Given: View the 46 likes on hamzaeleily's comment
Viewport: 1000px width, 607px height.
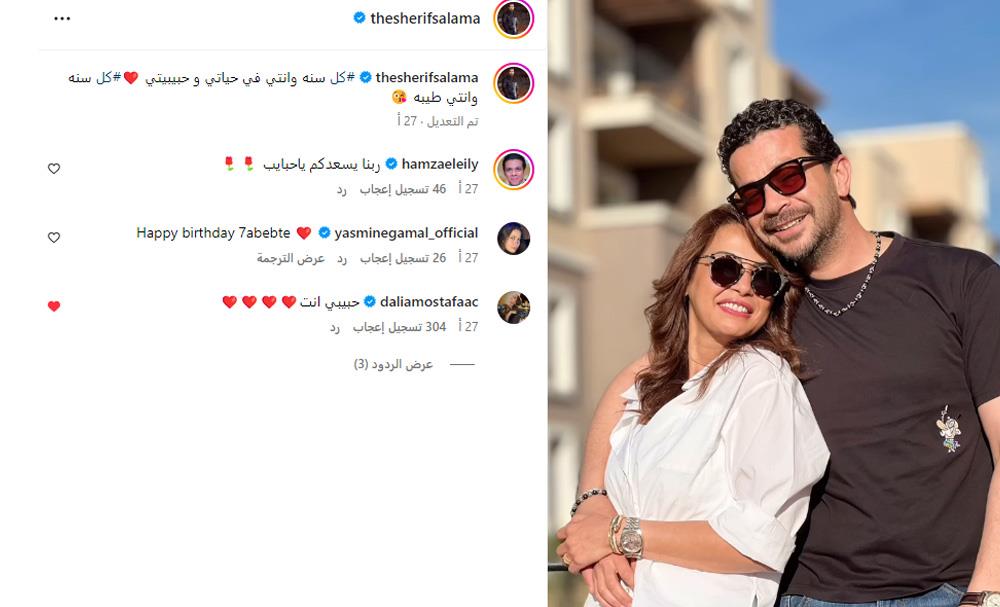Looking at the screenshot, I should coord(402,189).
